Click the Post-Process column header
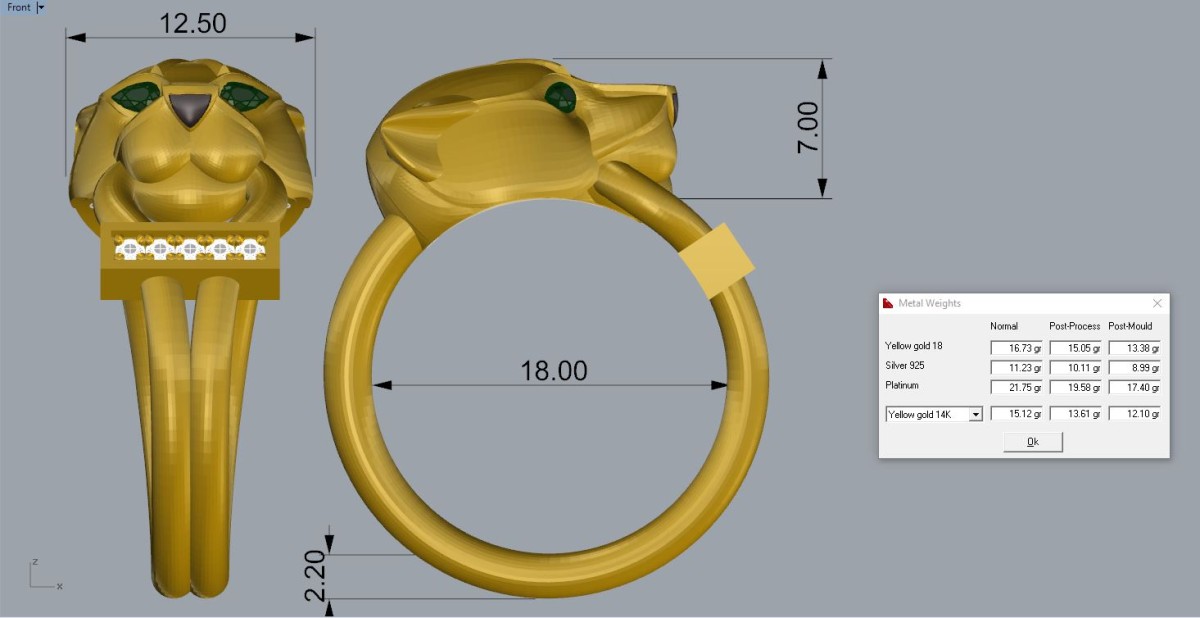Image resolution: width=1200 pixels, height=618 pixels. [1075, 326]
